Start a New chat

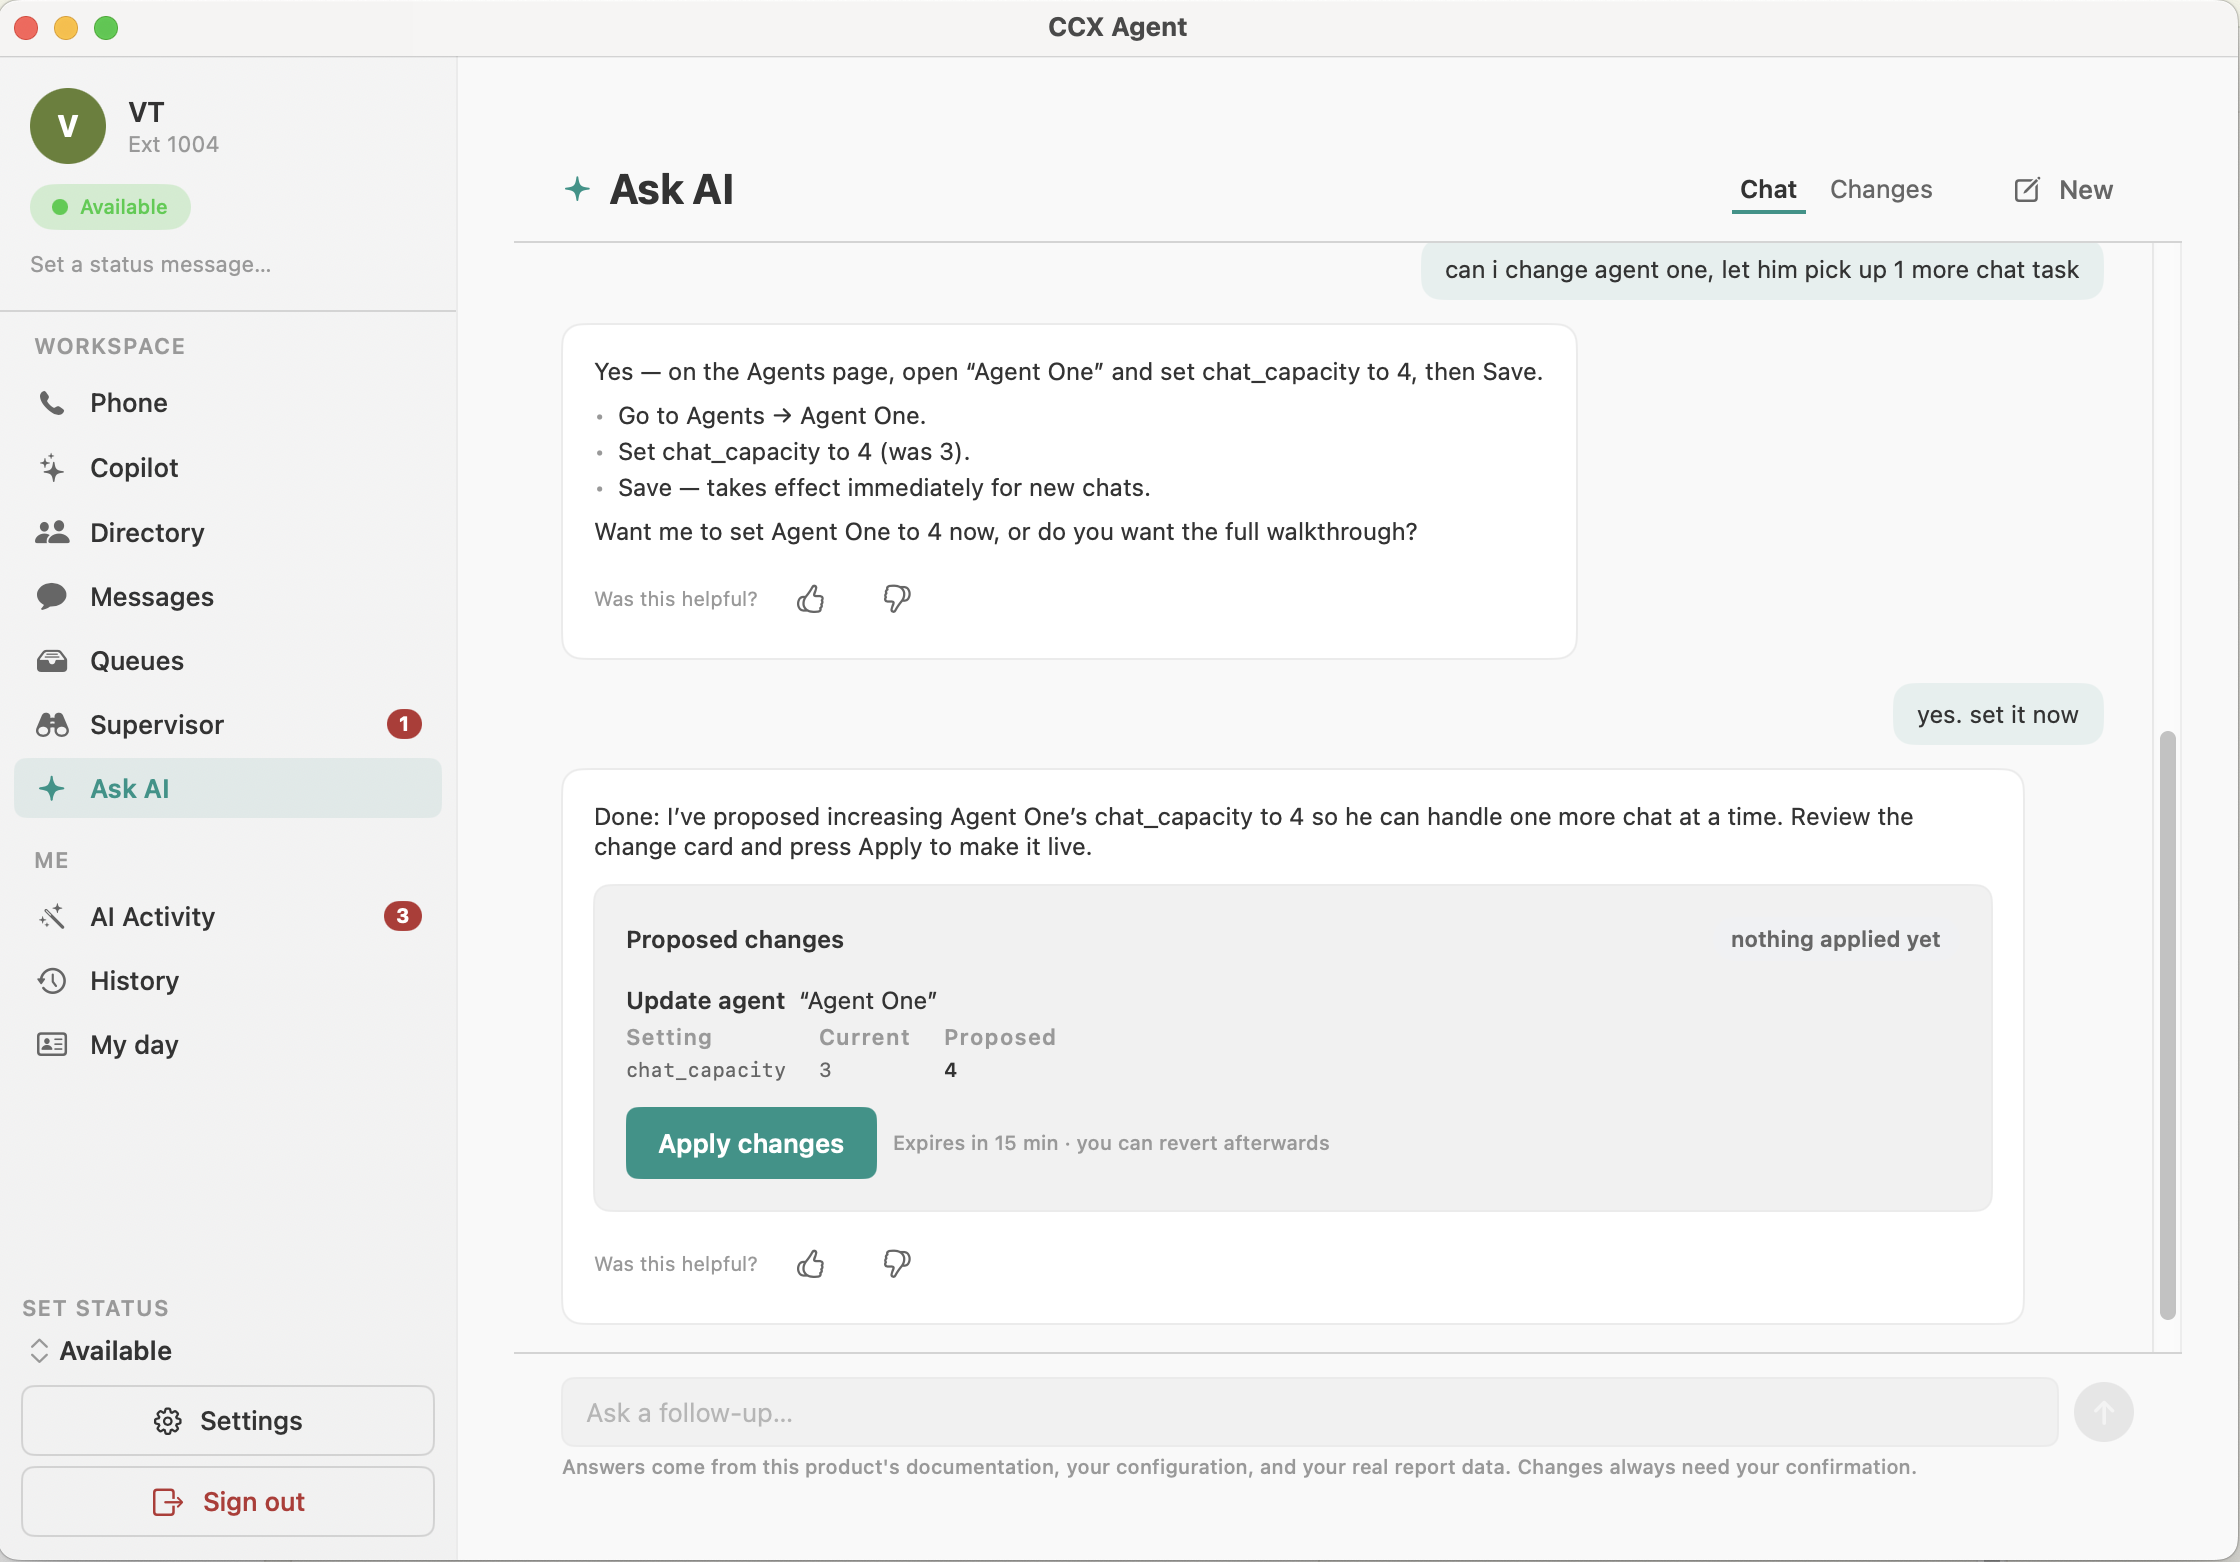(2063, 190)
